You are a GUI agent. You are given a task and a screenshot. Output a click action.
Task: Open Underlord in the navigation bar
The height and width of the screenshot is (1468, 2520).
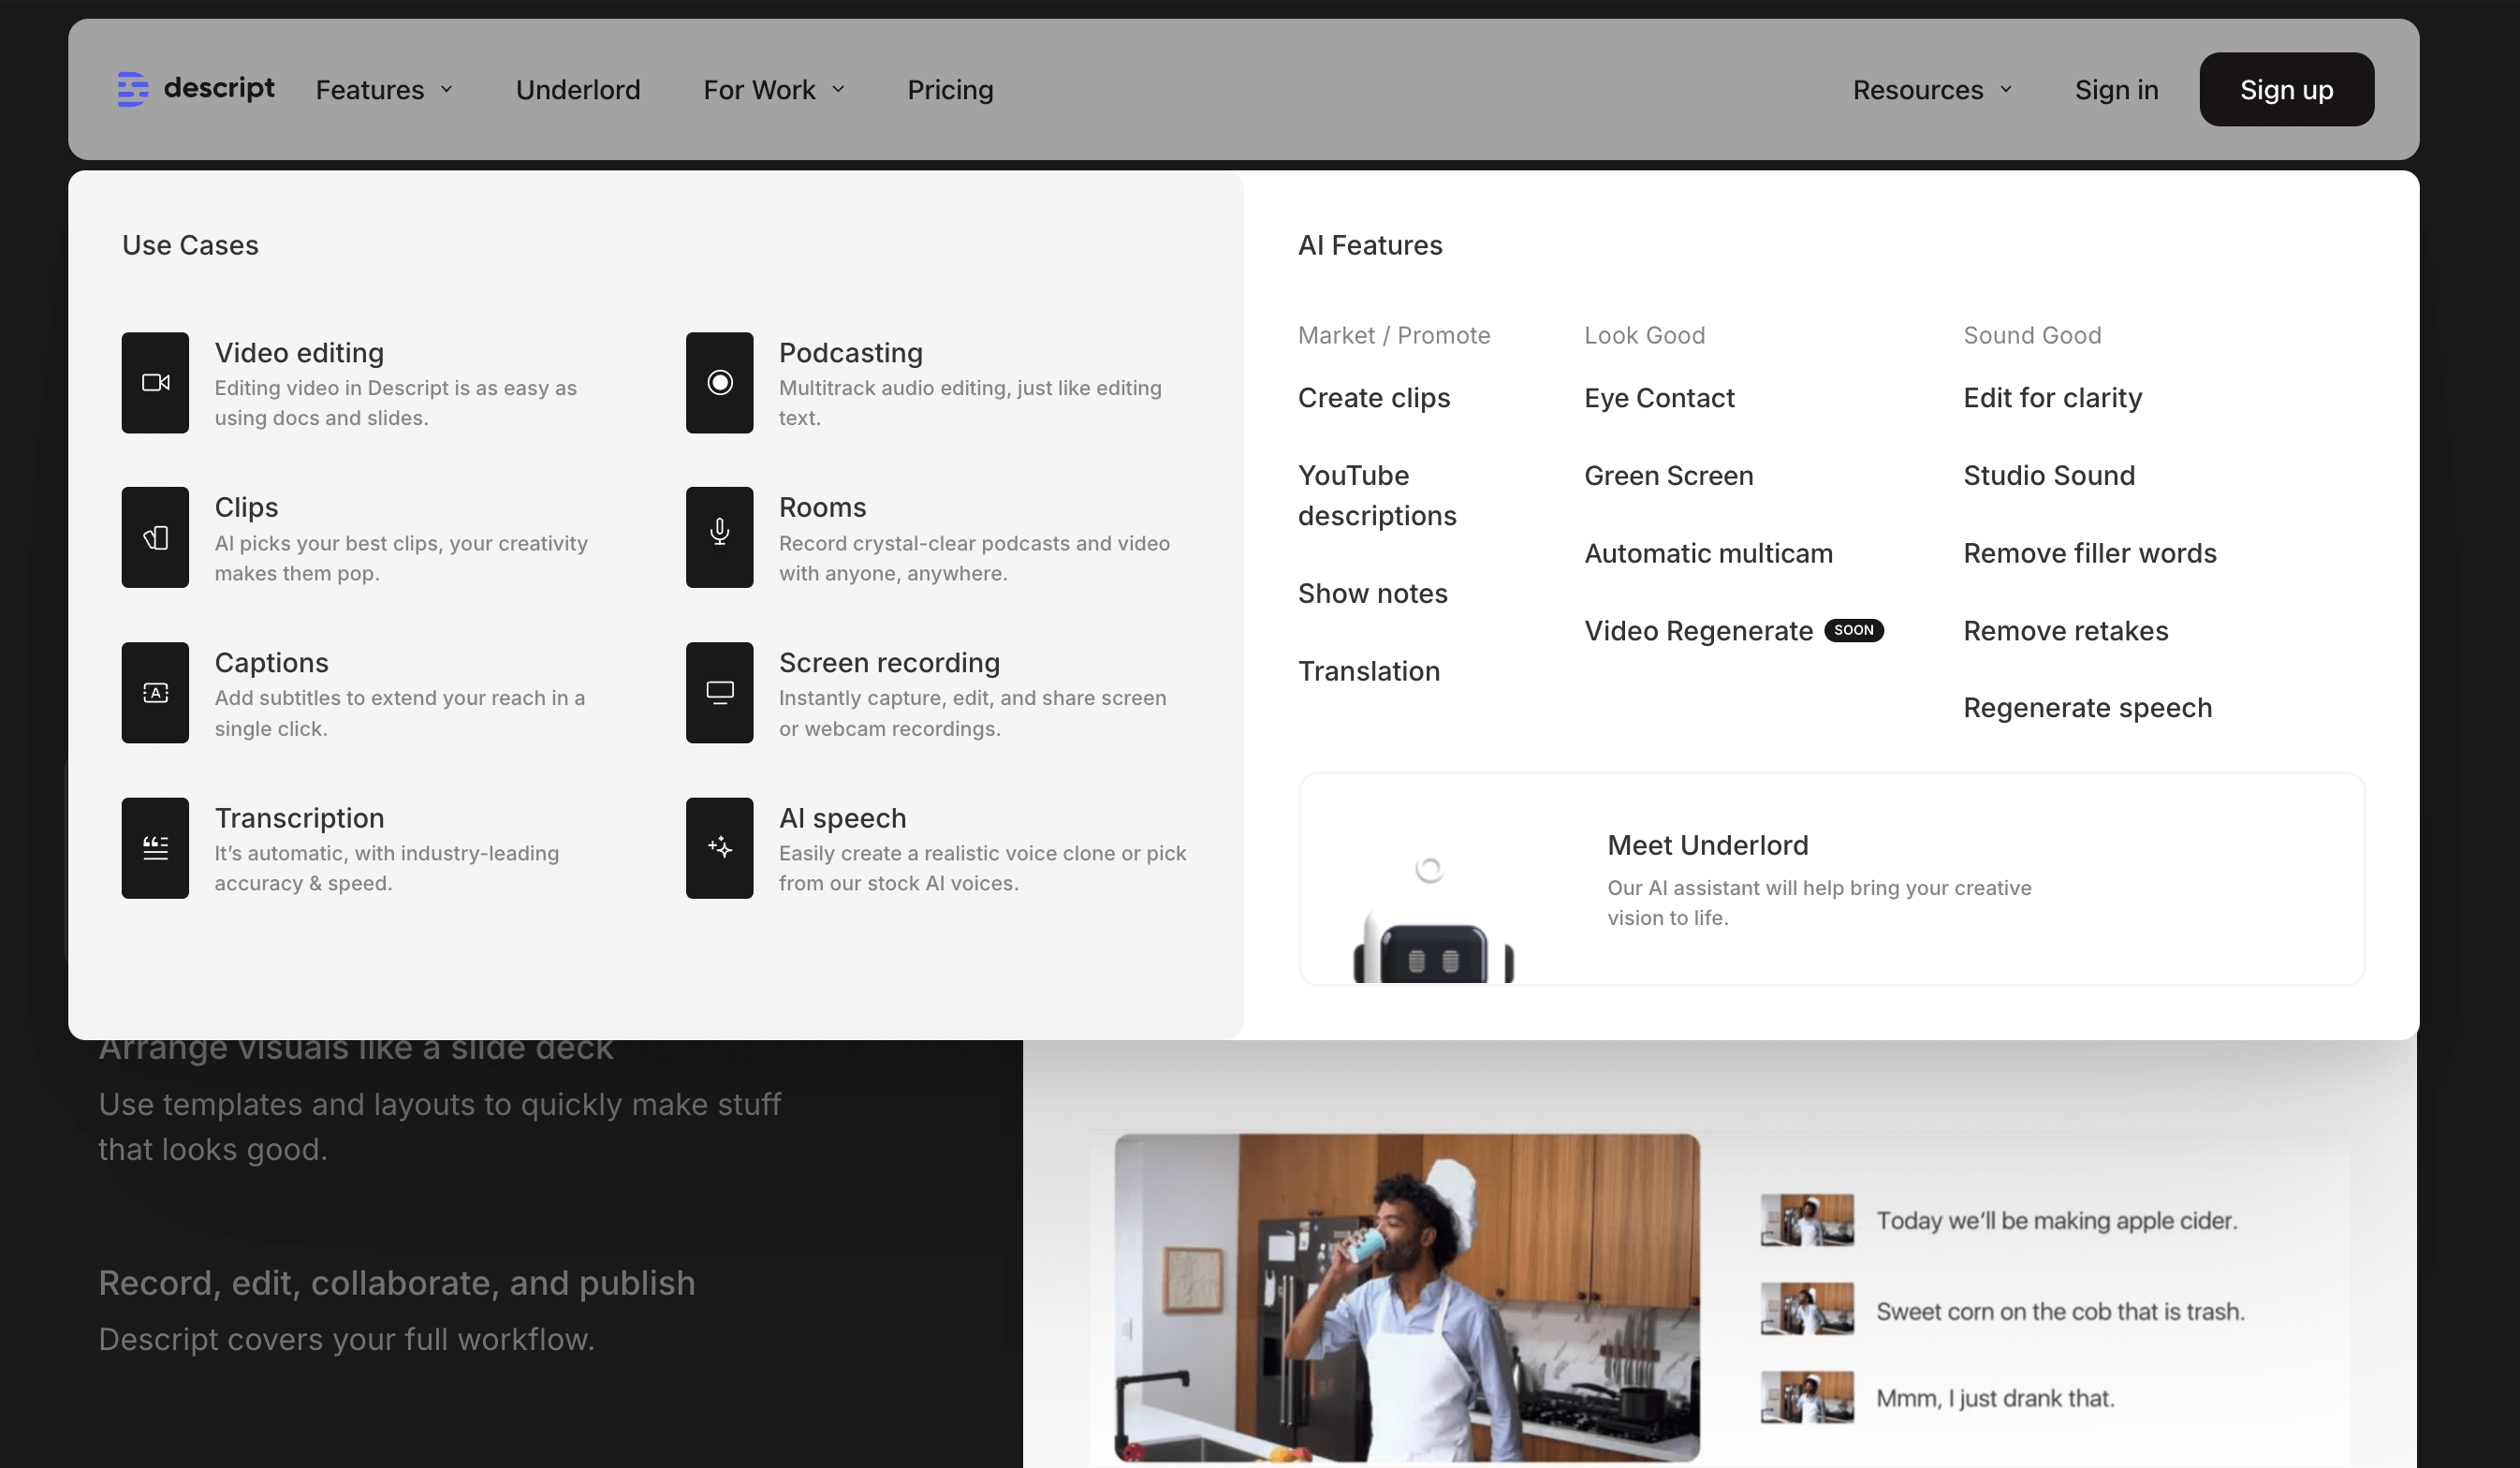pyautogui.click(x=578, y=90)
